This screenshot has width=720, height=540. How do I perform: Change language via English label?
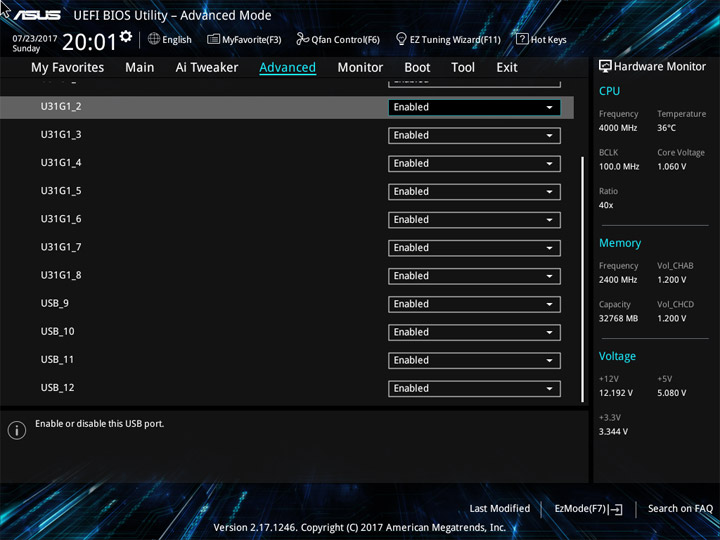coord(177,40)
